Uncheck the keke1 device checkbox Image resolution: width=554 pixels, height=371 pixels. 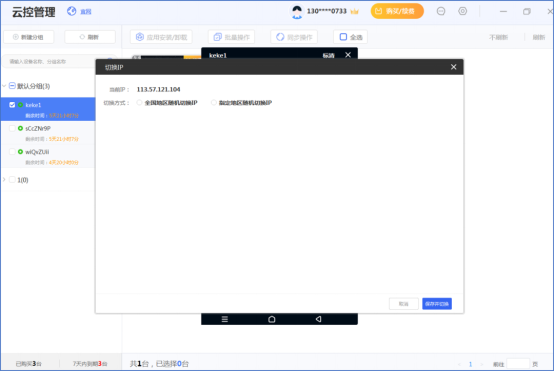pos(12,105)
